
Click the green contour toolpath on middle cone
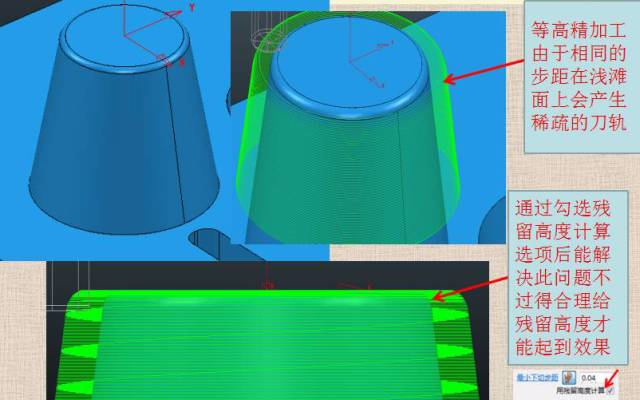coord(340,170)
